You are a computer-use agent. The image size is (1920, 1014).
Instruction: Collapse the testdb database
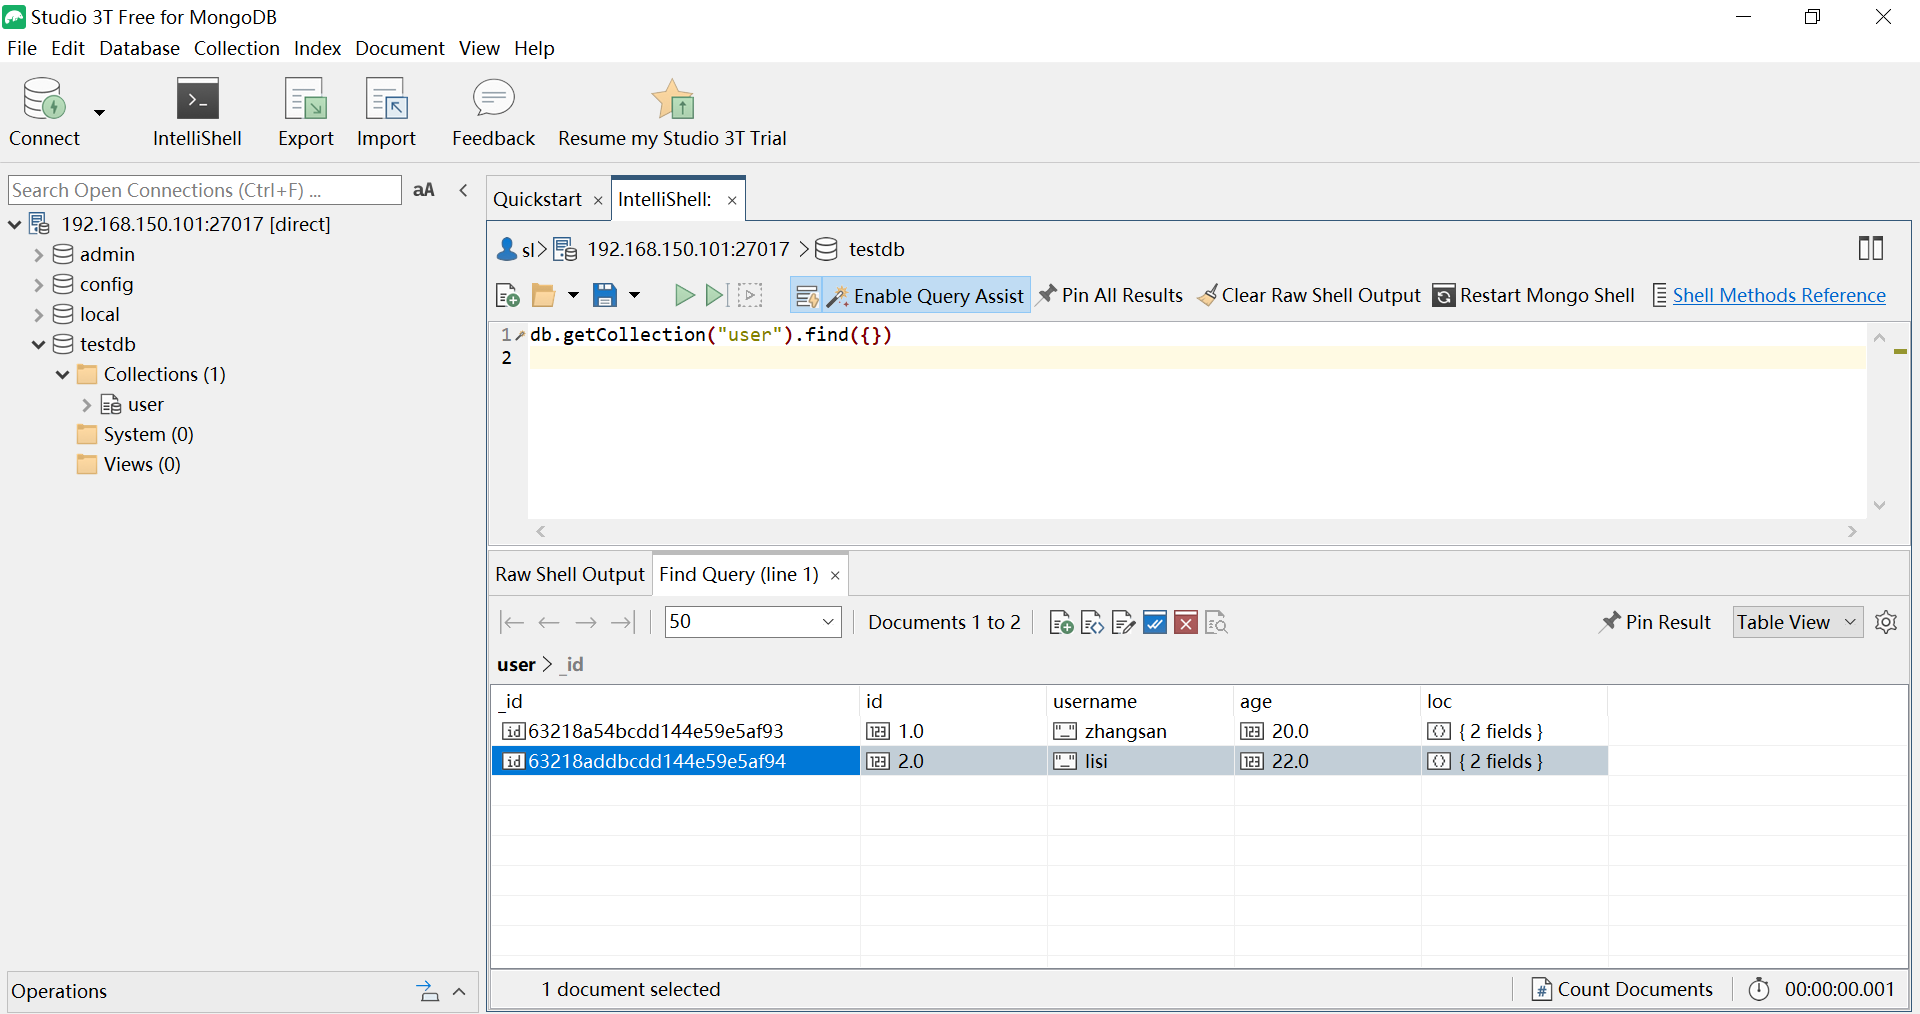pyautogui.click(x=38, y=345)
